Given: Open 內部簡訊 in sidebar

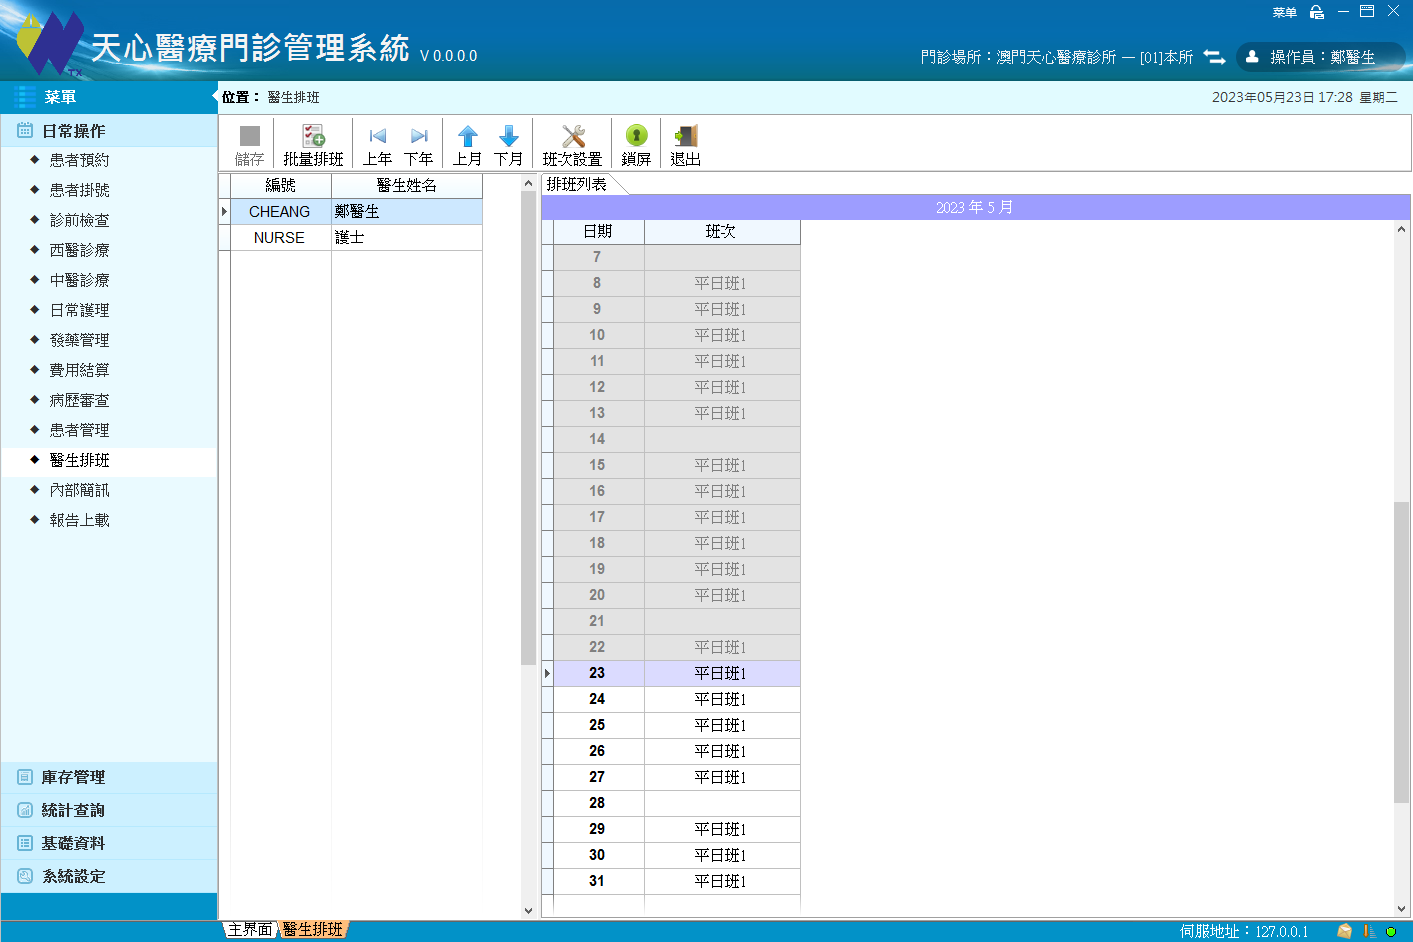Looking at the screenshot, I should 80,490.
